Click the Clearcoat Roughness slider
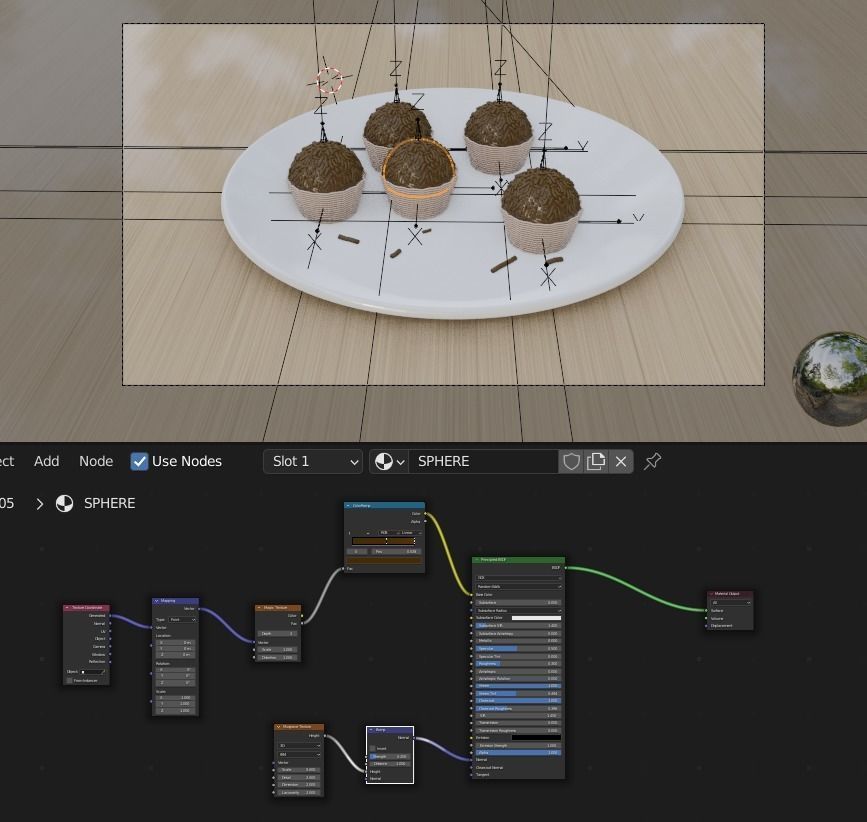Screen dimensions: 867x822 click(519, 709)
